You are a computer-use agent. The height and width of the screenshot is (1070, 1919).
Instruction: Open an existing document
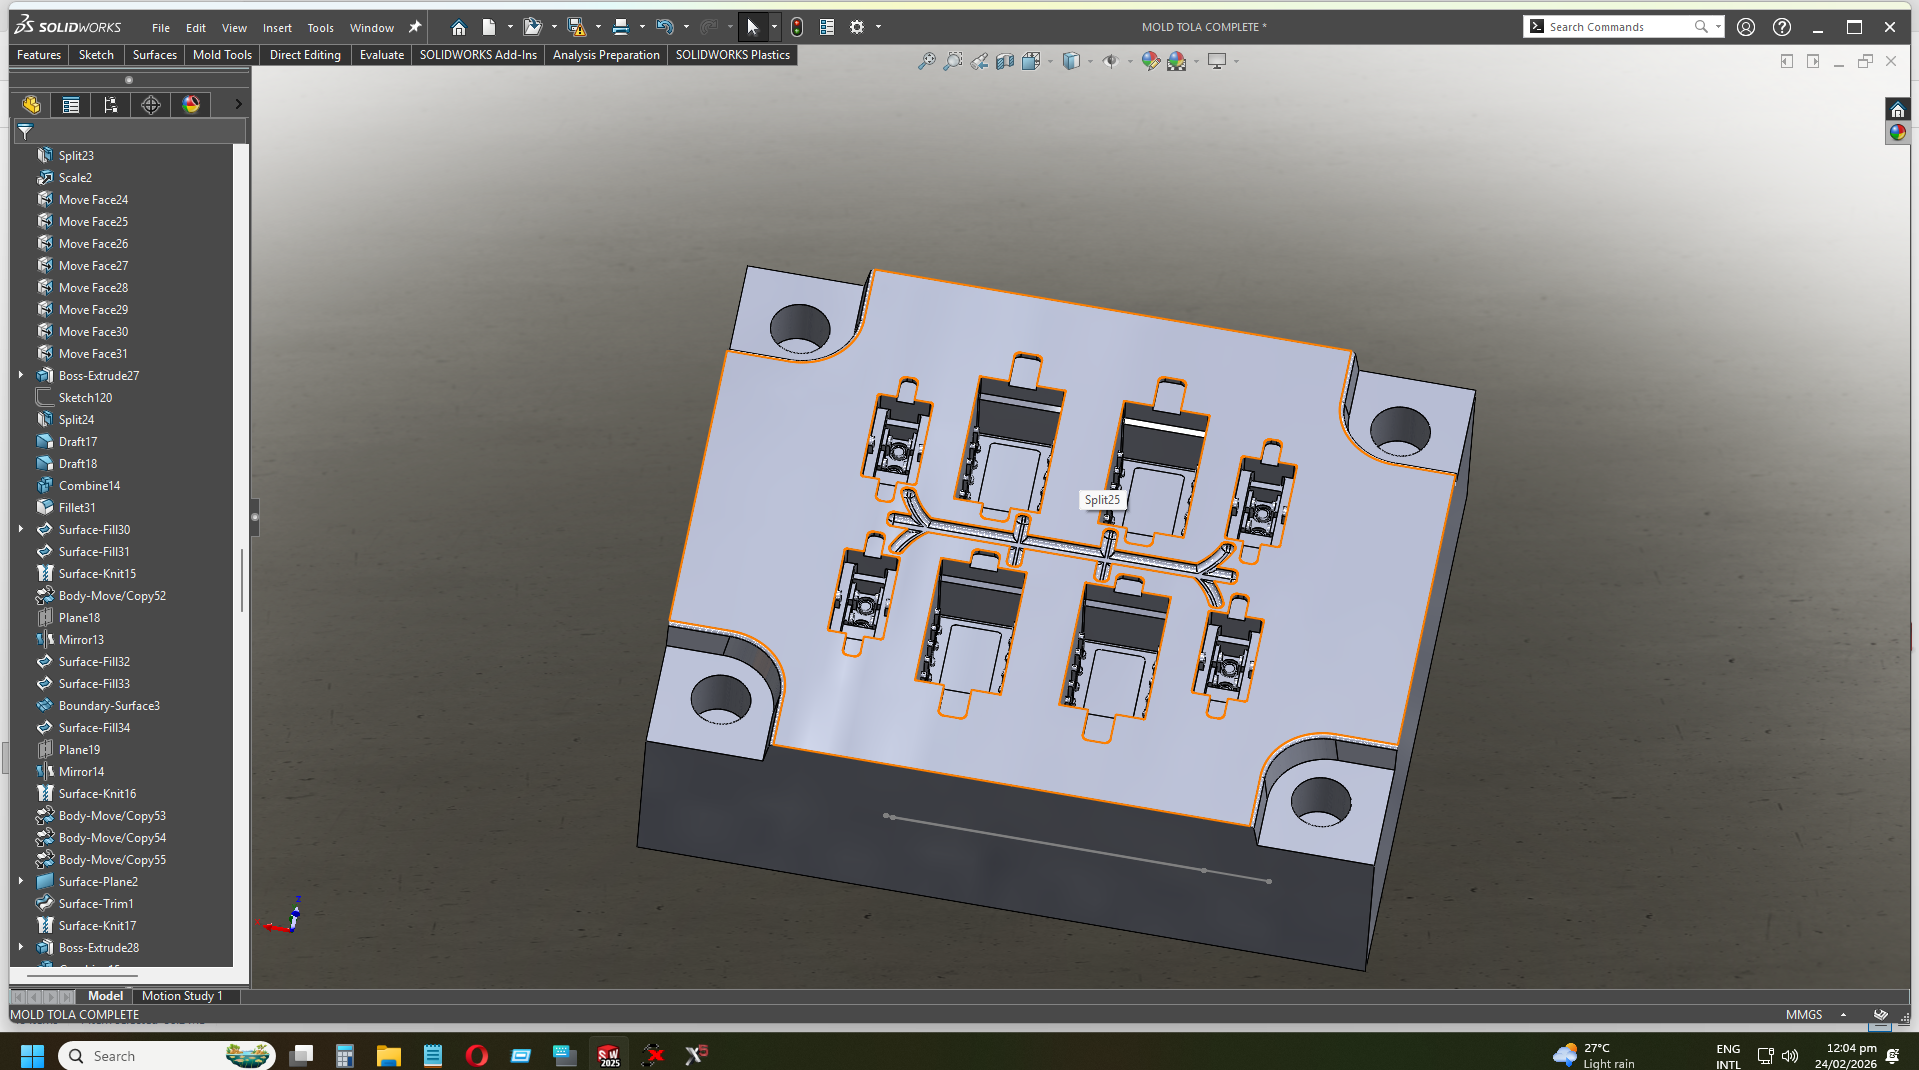tap(532, 27)
